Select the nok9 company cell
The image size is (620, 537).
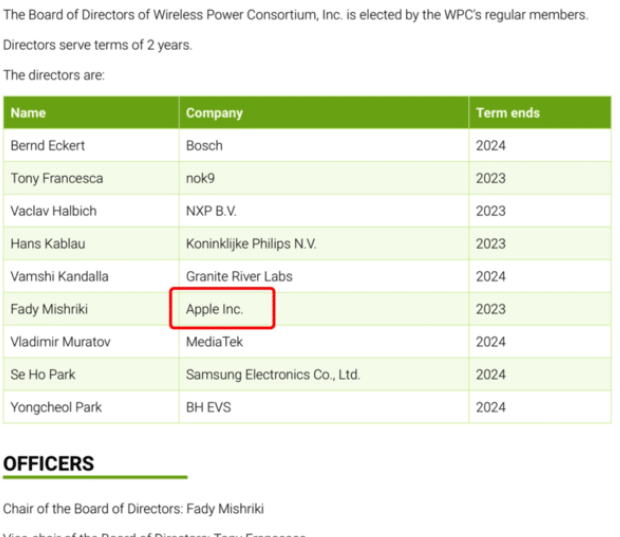324,178
